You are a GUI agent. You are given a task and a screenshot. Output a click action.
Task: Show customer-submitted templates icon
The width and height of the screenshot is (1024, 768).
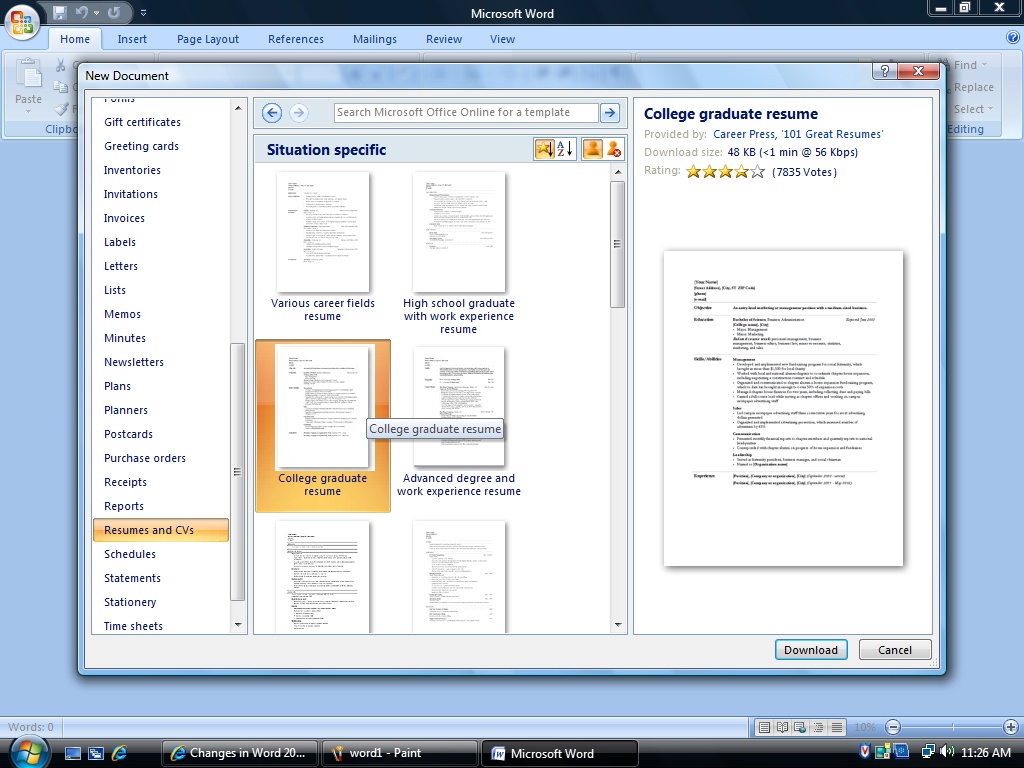coord(592,150)
